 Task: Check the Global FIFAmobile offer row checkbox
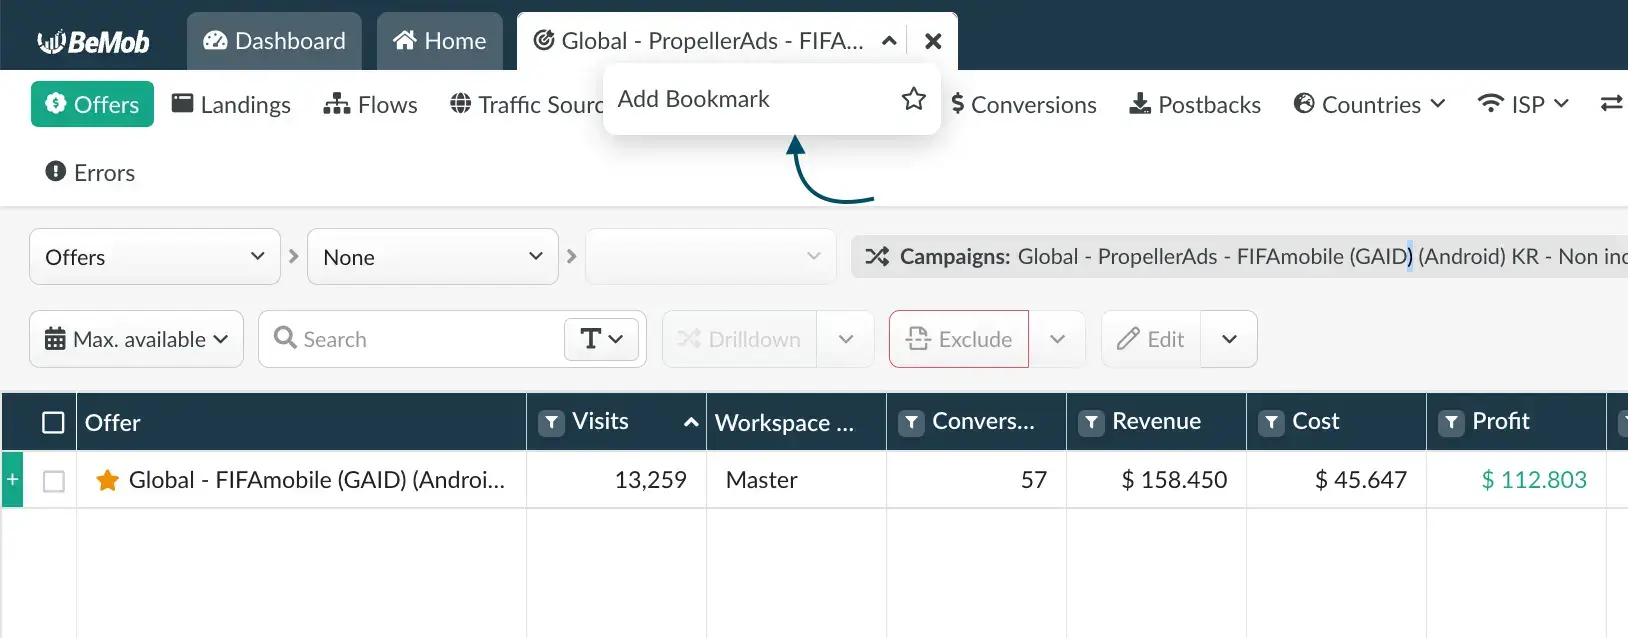pyautogui.click(x=54, y=481)
